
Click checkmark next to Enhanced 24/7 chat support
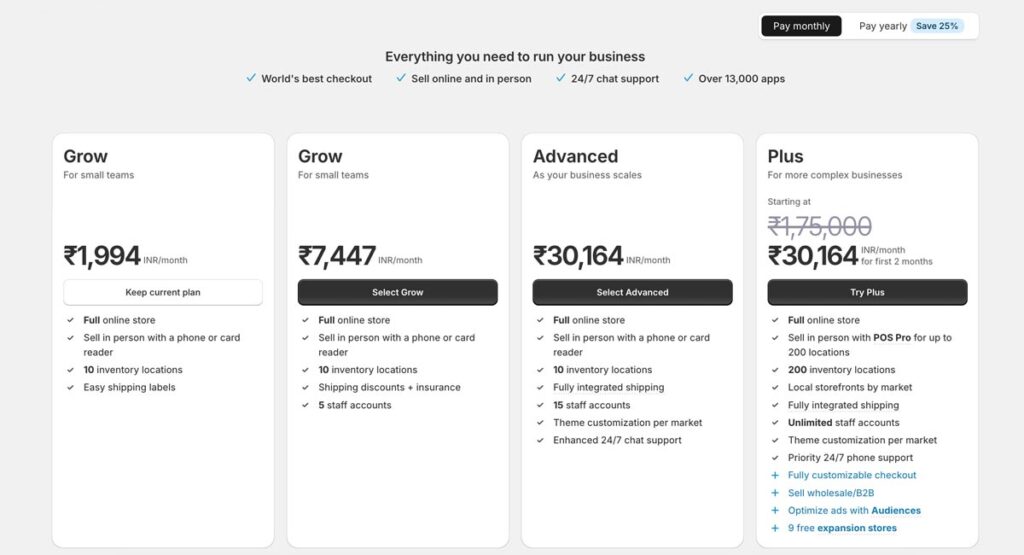coord(540,440)
